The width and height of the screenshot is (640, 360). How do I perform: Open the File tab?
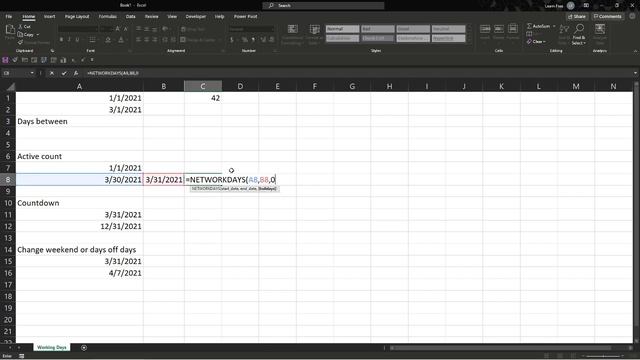9,16
